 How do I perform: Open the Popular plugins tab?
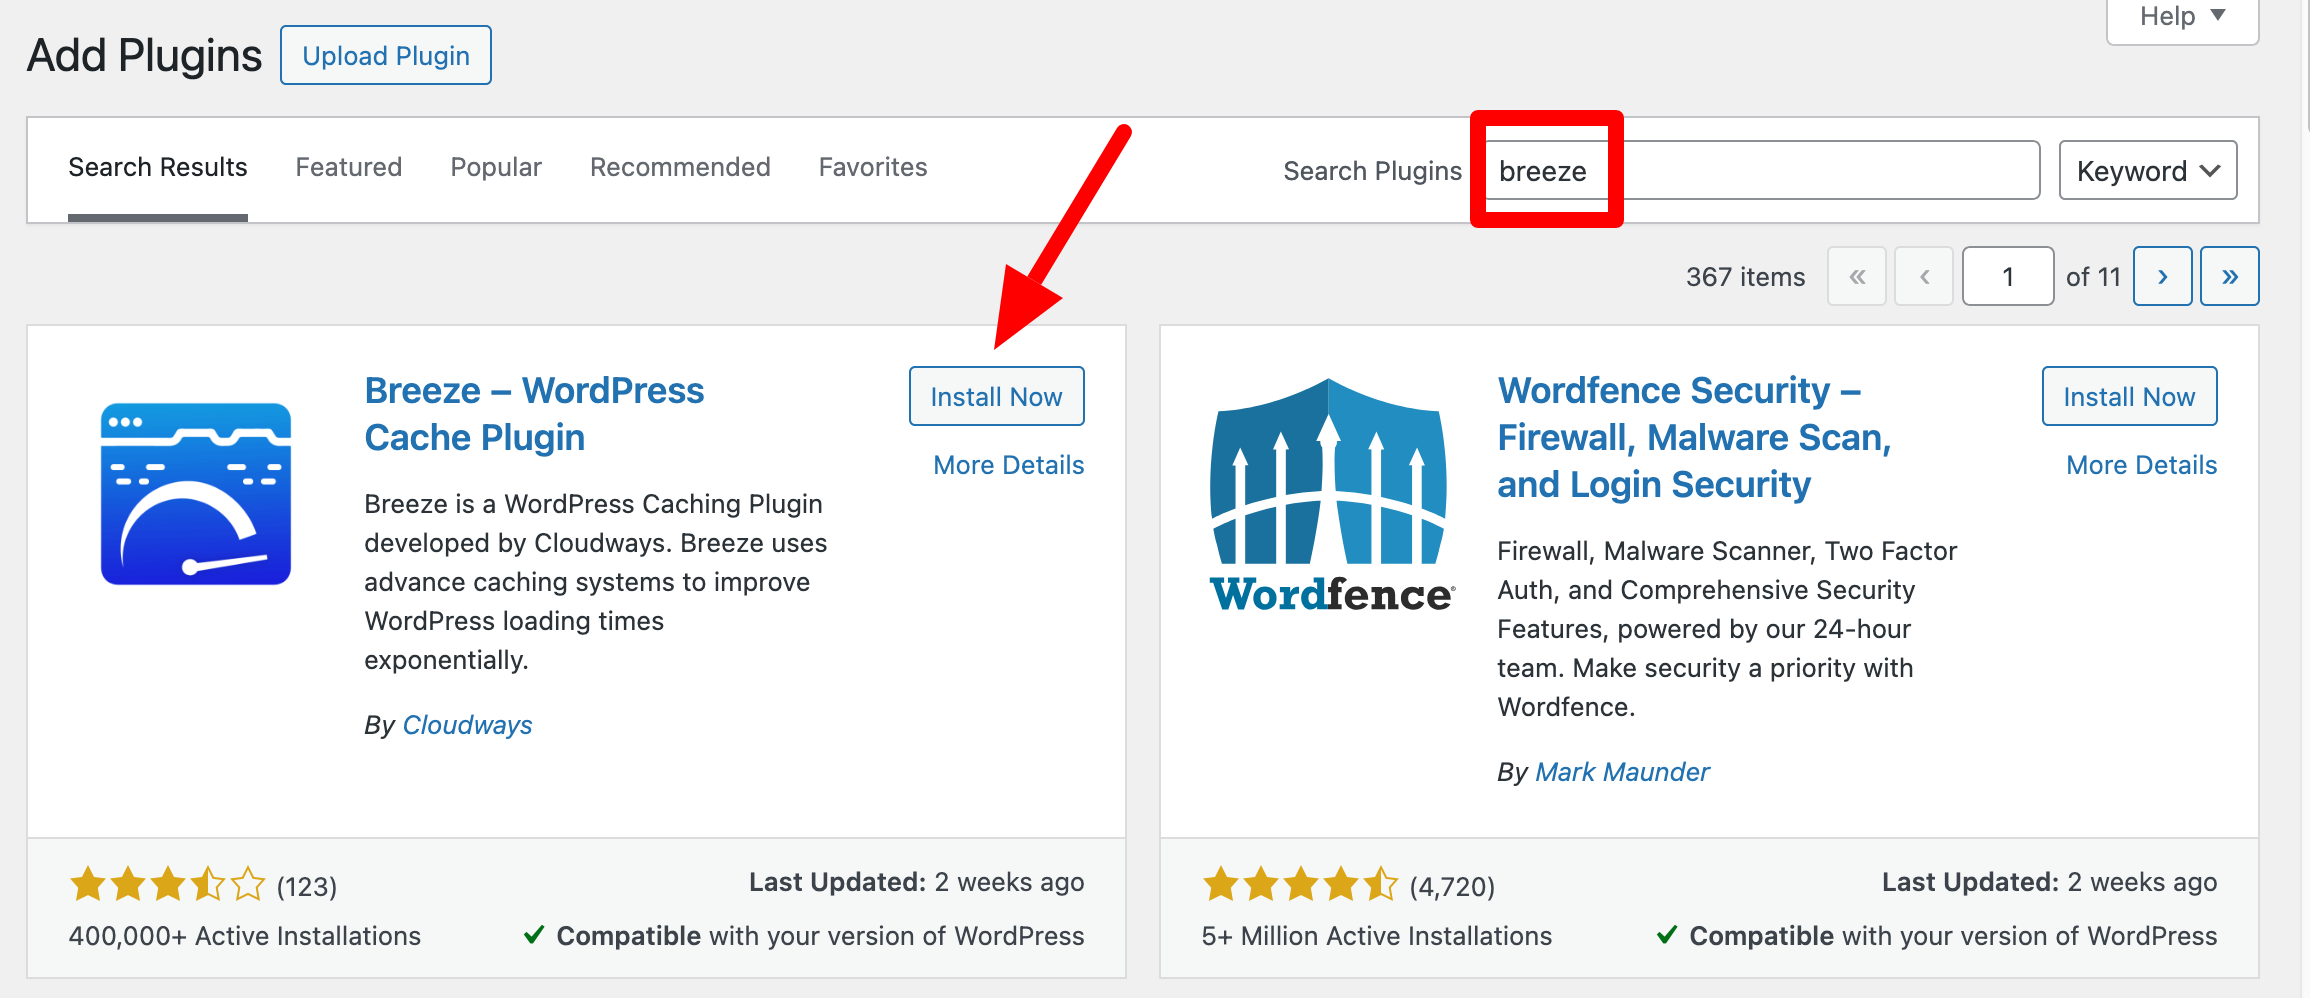pyautogui.click(x=496, y=167)
